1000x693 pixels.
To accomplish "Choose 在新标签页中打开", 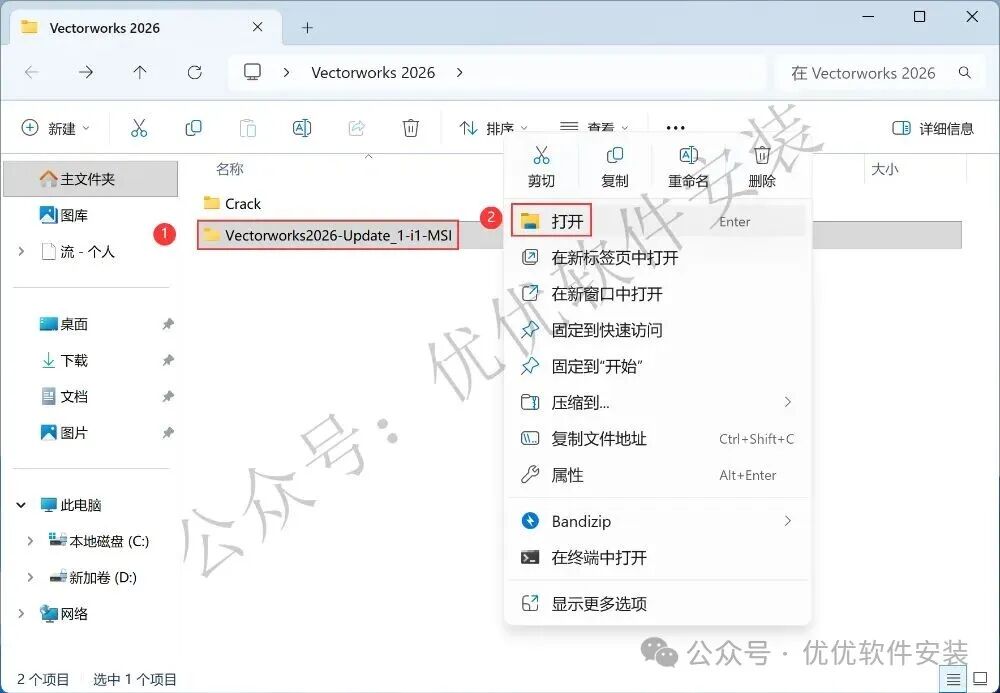I will pyautogui.click(x=658, y=258).
